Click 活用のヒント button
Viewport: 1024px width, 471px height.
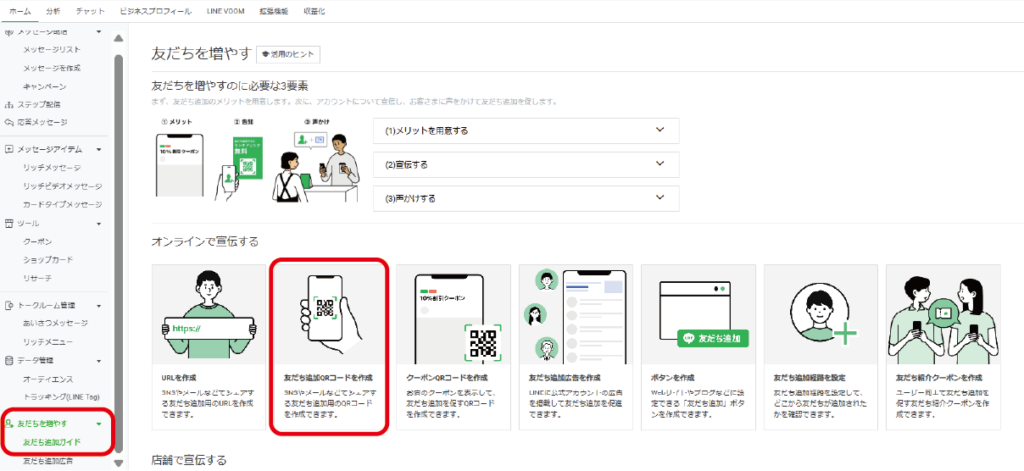[x=289, y=54]
